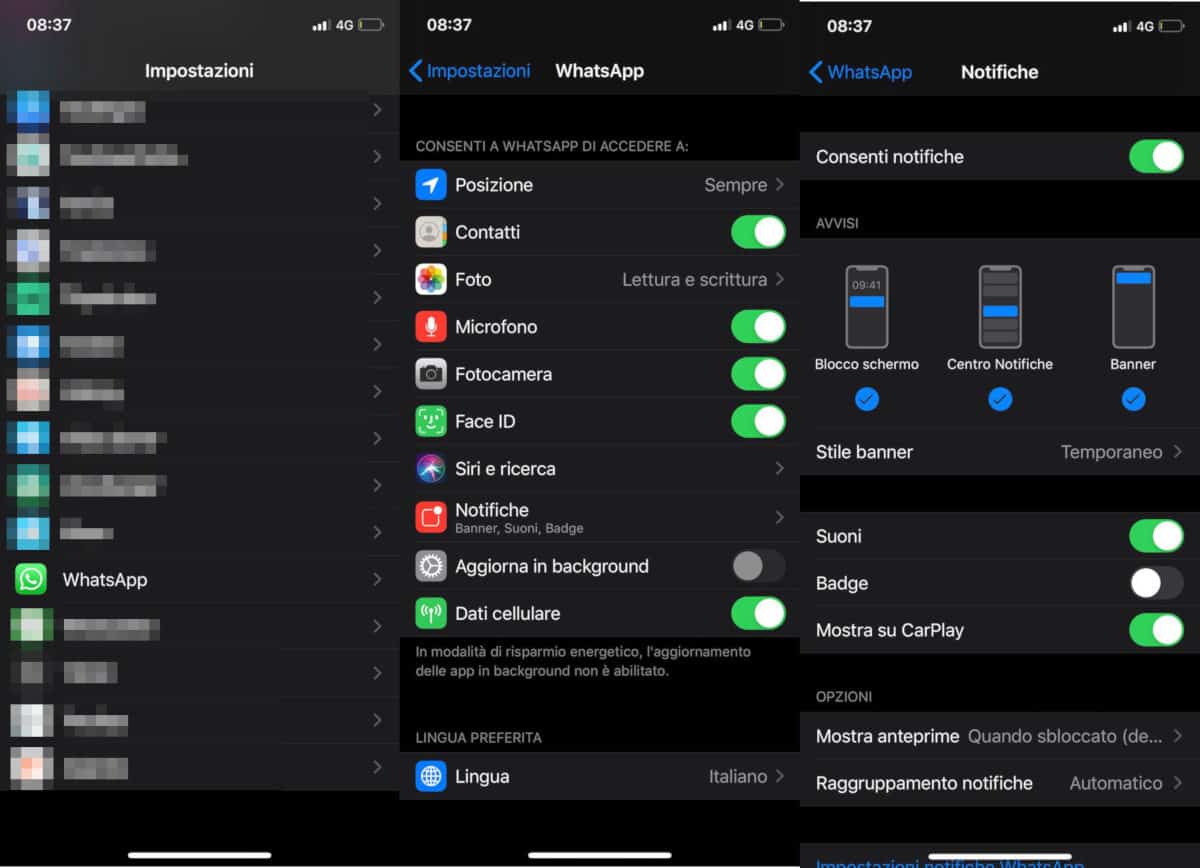Tap the Contatti icon
Viewport: 1200px width, 868px height.
click(431, 232)
